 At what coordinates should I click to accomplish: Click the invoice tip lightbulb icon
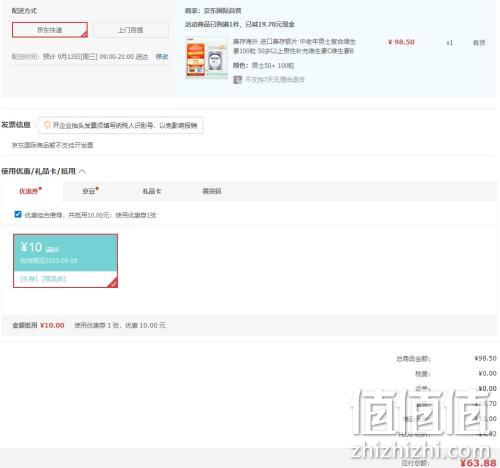click(x=47, y=125)
